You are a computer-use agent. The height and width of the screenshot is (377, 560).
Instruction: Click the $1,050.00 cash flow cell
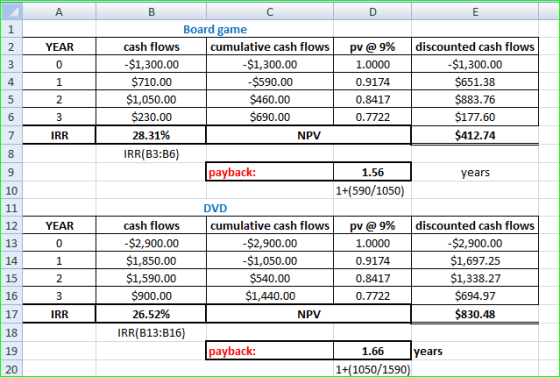(151, 99)
